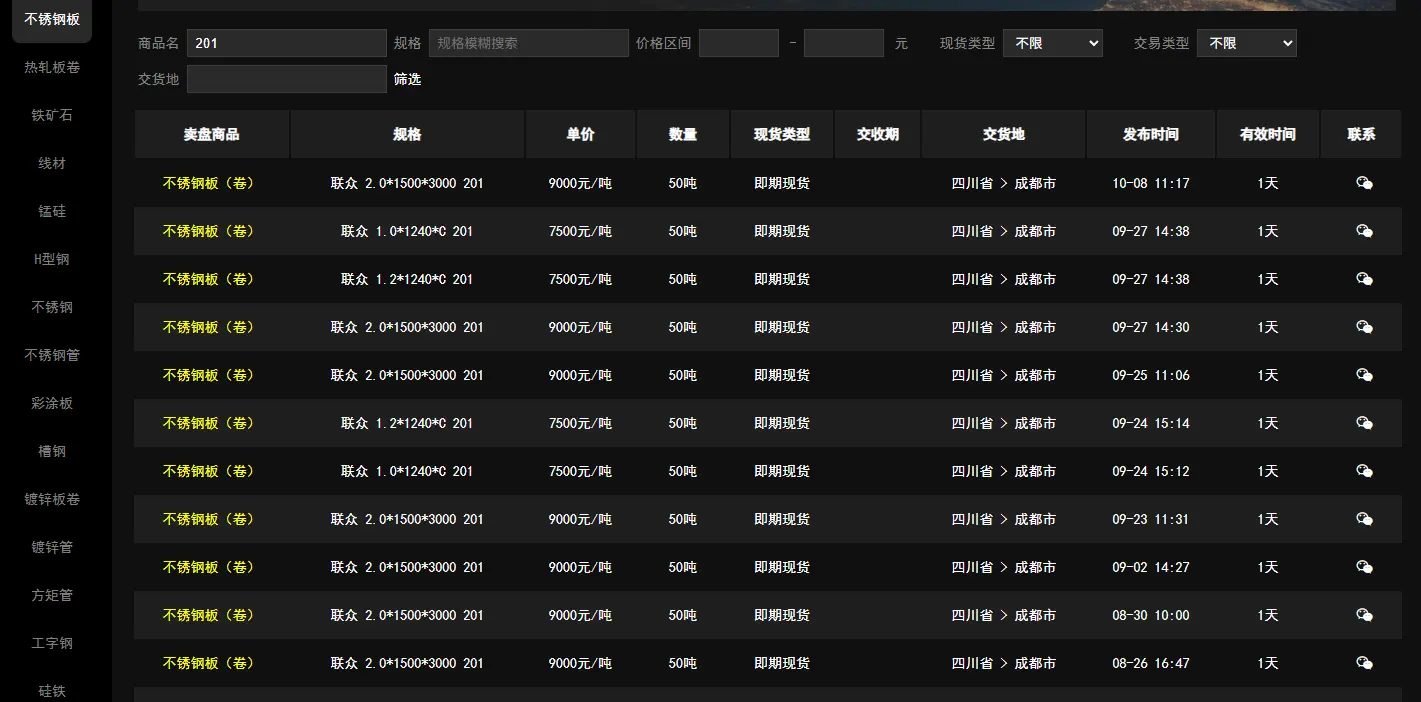Choose 镀锌板卷 from the sidebar
Screen dimensions: 1421x702
52,499
